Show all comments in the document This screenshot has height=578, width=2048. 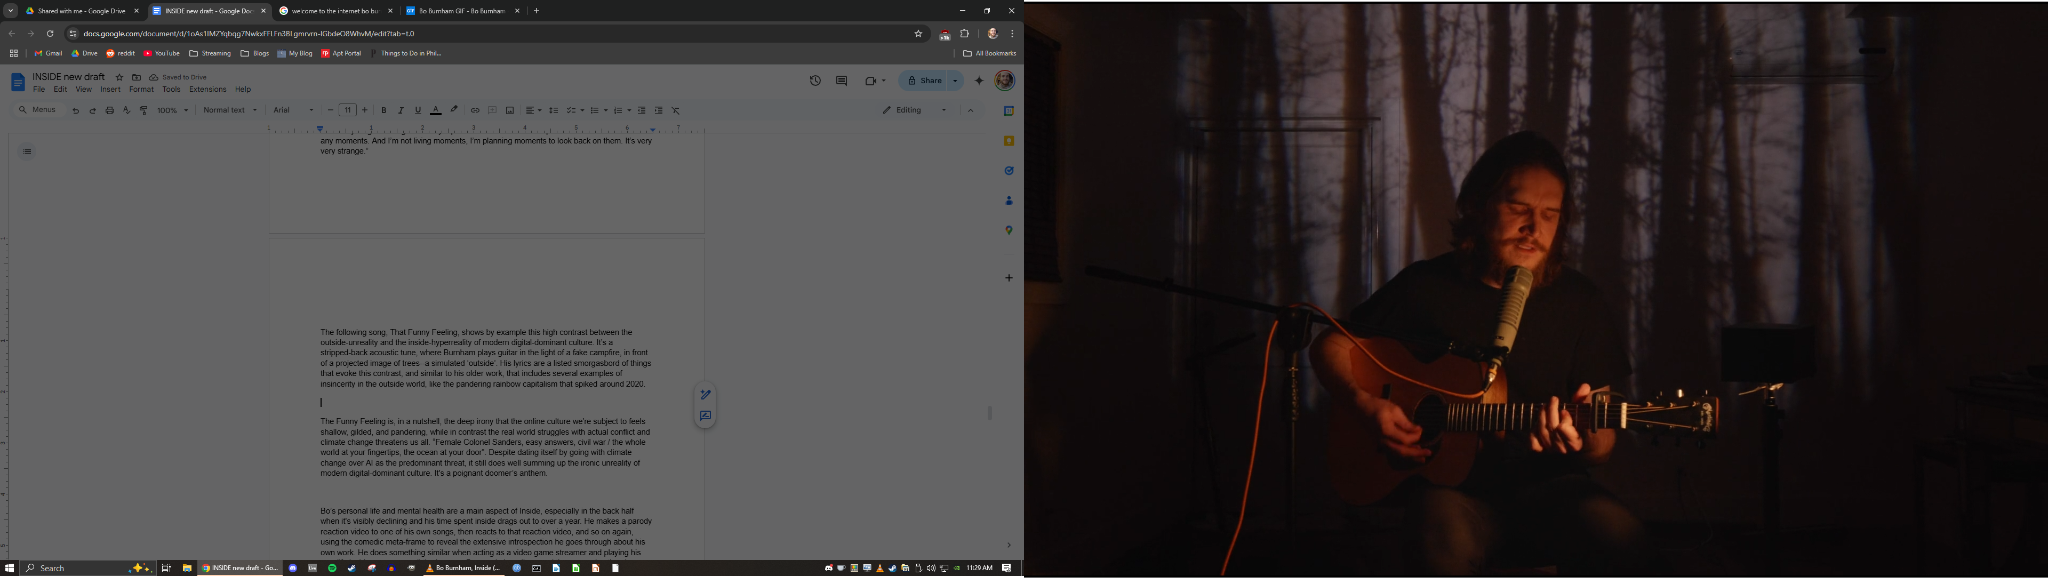(841, 81)
